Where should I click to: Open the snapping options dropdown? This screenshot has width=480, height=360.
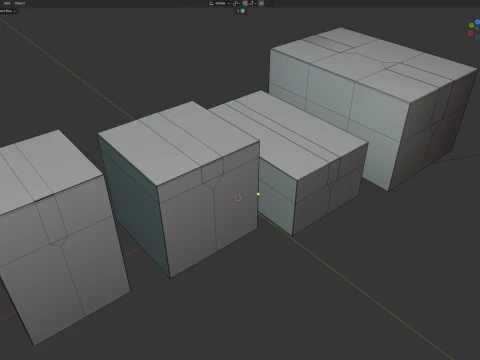252,3
